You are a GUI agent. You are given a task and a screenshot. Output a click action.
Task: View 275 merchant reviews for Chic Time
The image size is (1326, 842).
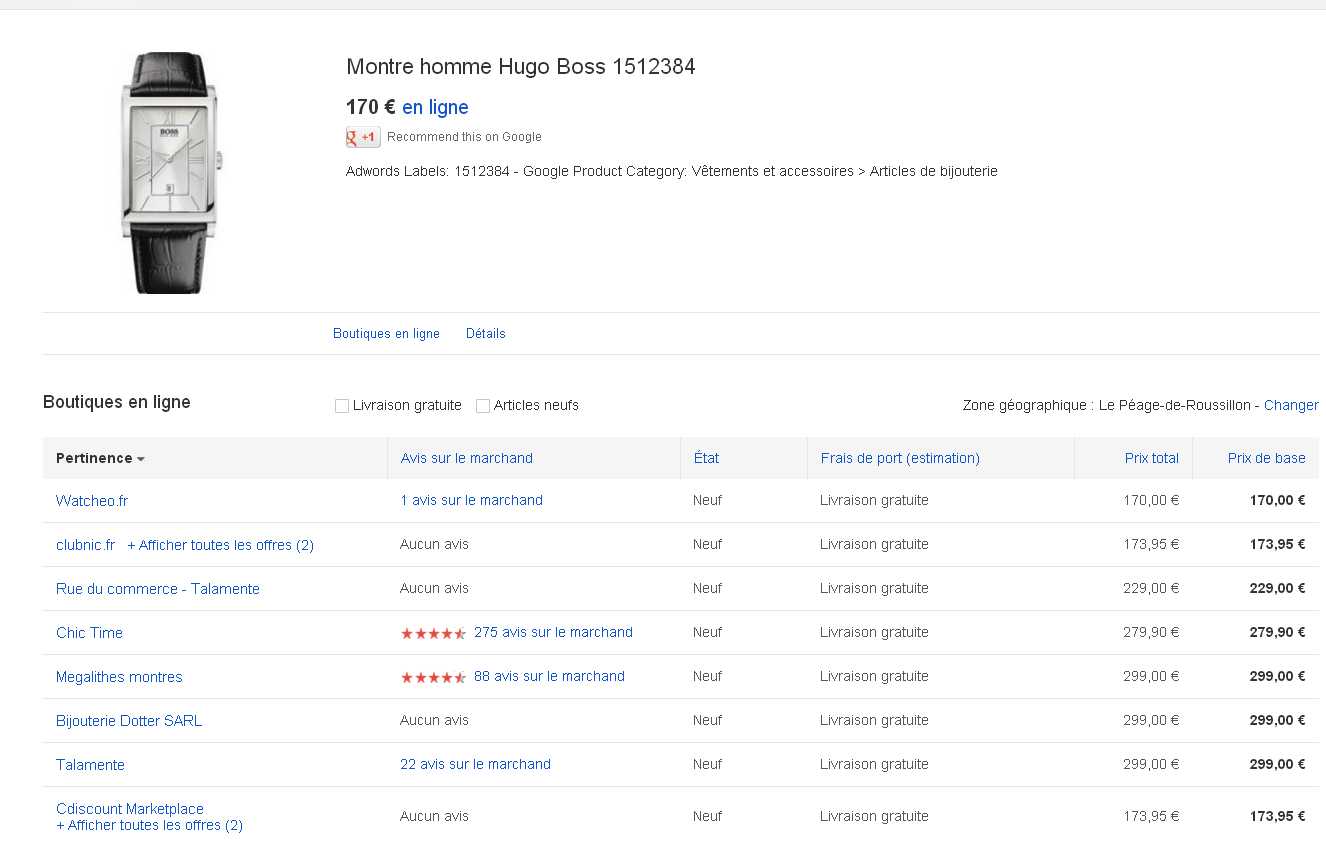tap(553, 632)
